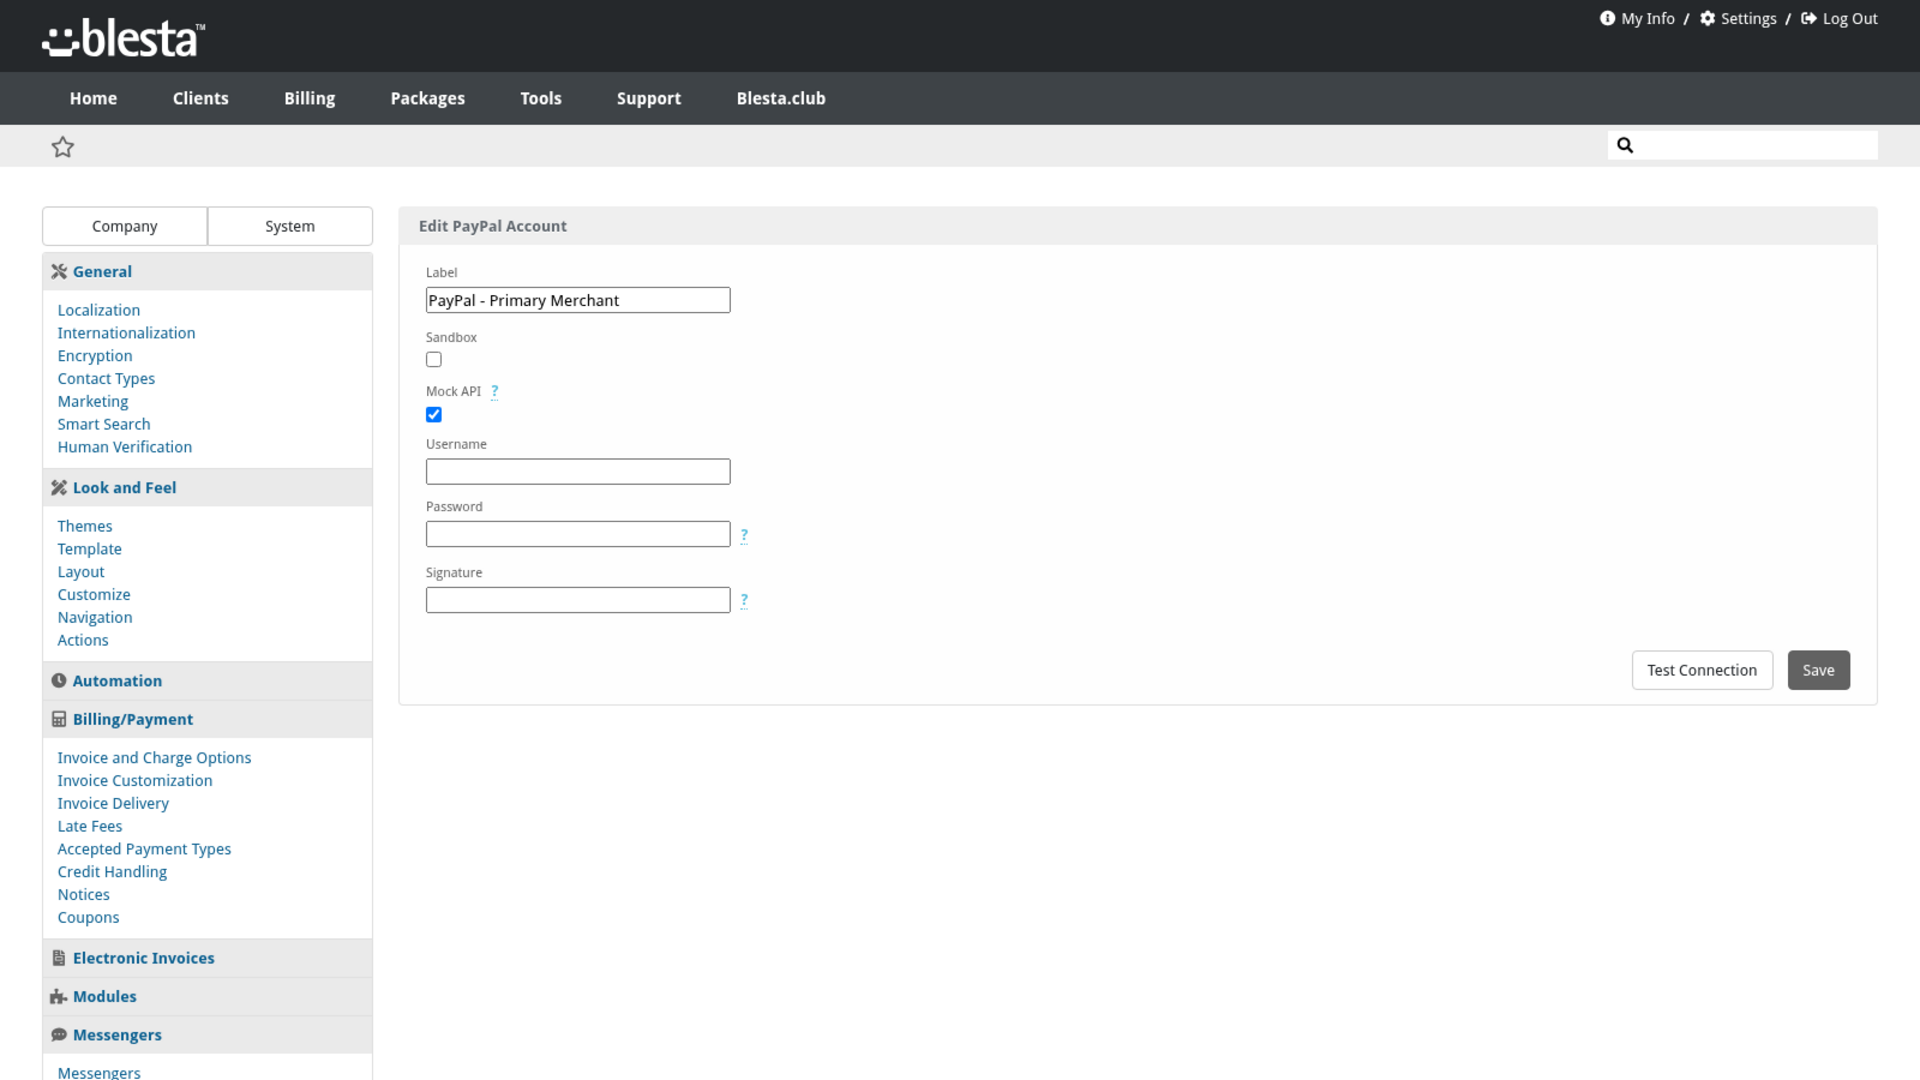Open the My Info link
Viewport: 1920px width, 1080px height.
(1647, 18)
